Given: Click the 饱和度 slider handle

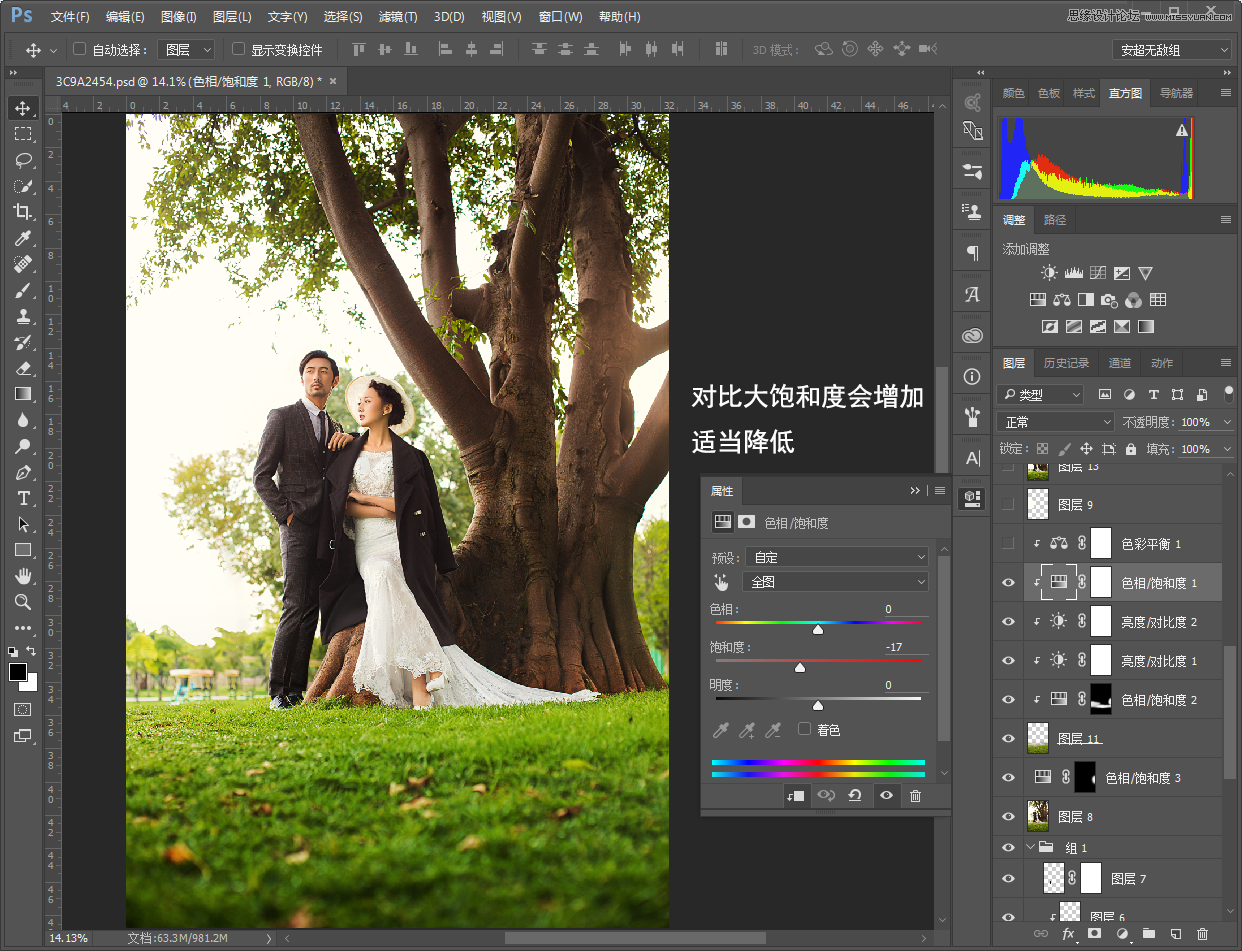Looking at the screenshot, I should click(799, 667).
